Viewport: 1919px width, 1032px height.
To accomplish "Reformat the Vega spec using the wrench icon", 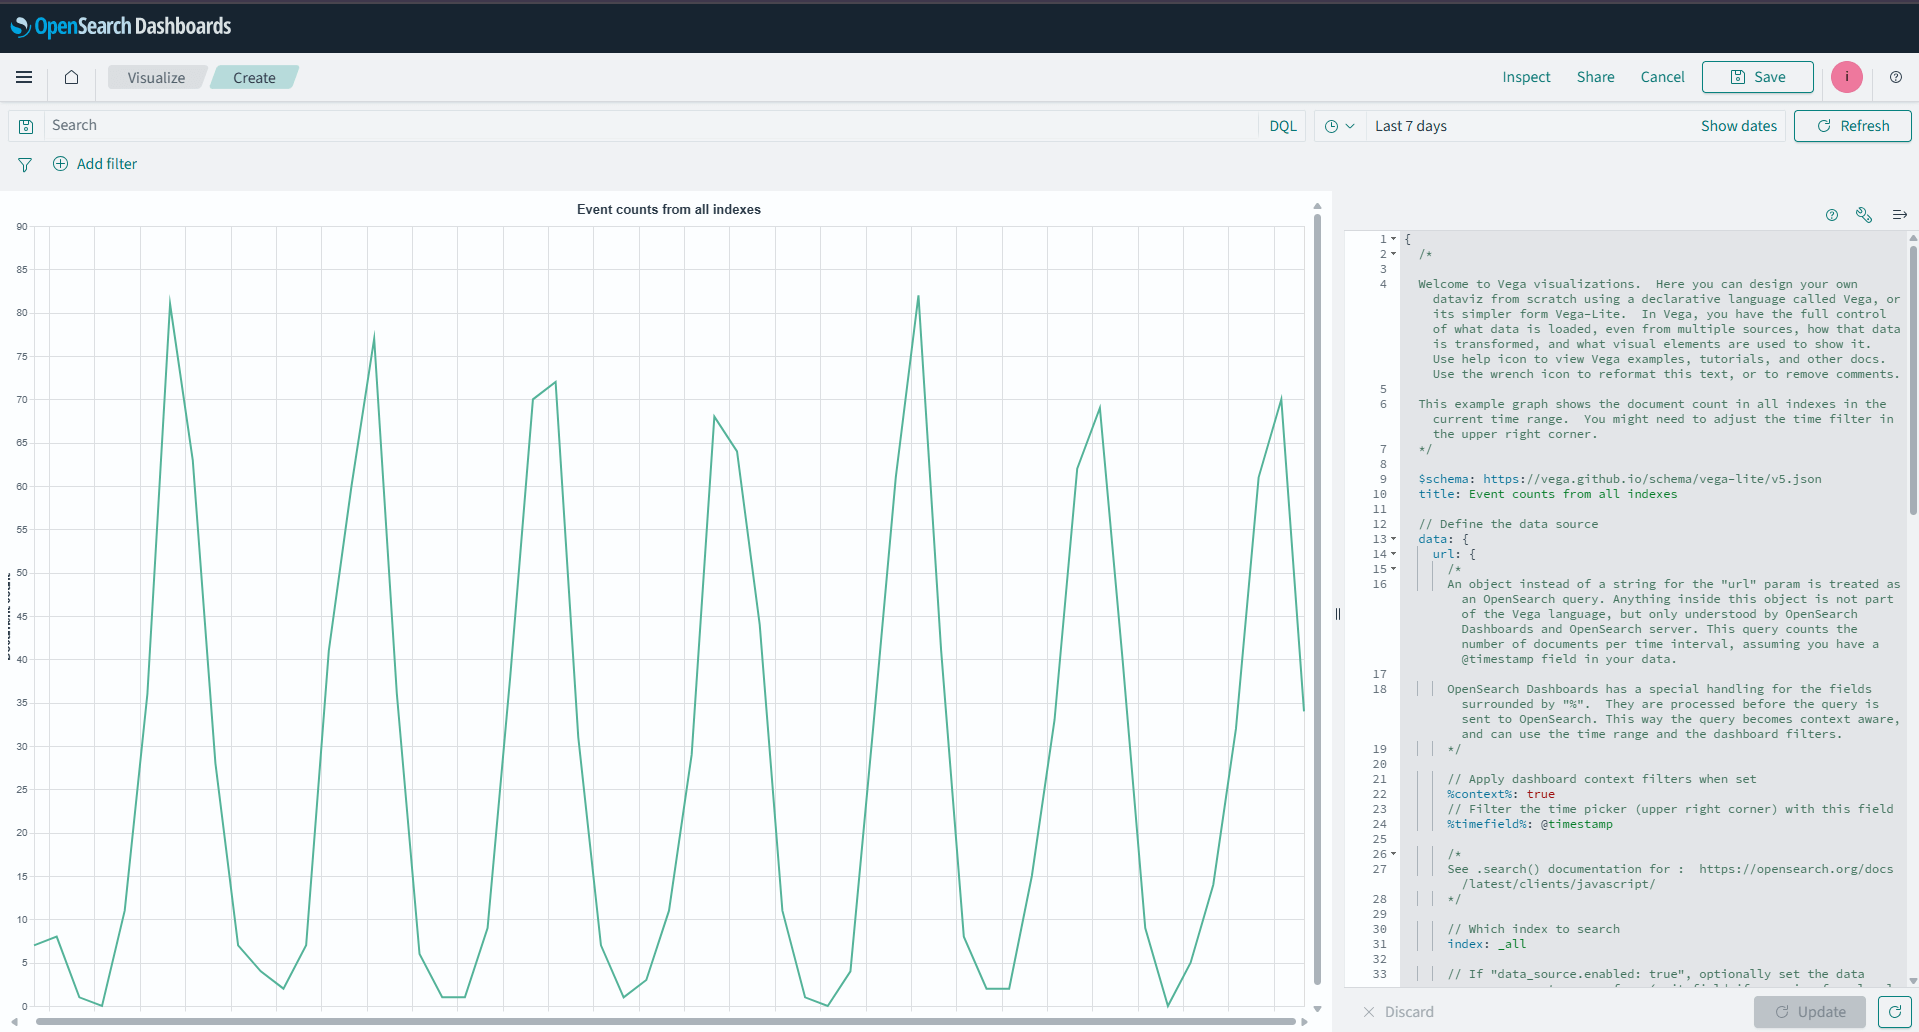I will [x=1863, y=214].
